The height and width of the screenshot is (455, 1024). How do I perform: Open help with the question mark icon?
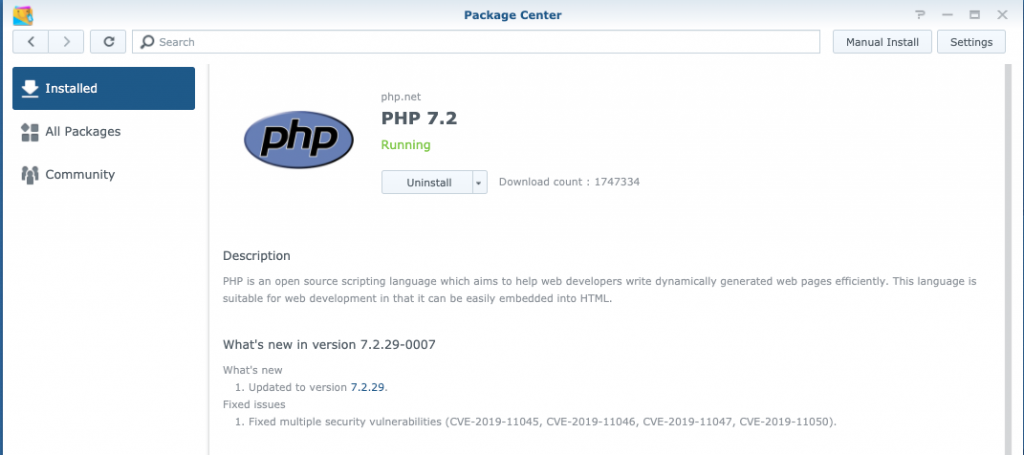click(921, 15)
